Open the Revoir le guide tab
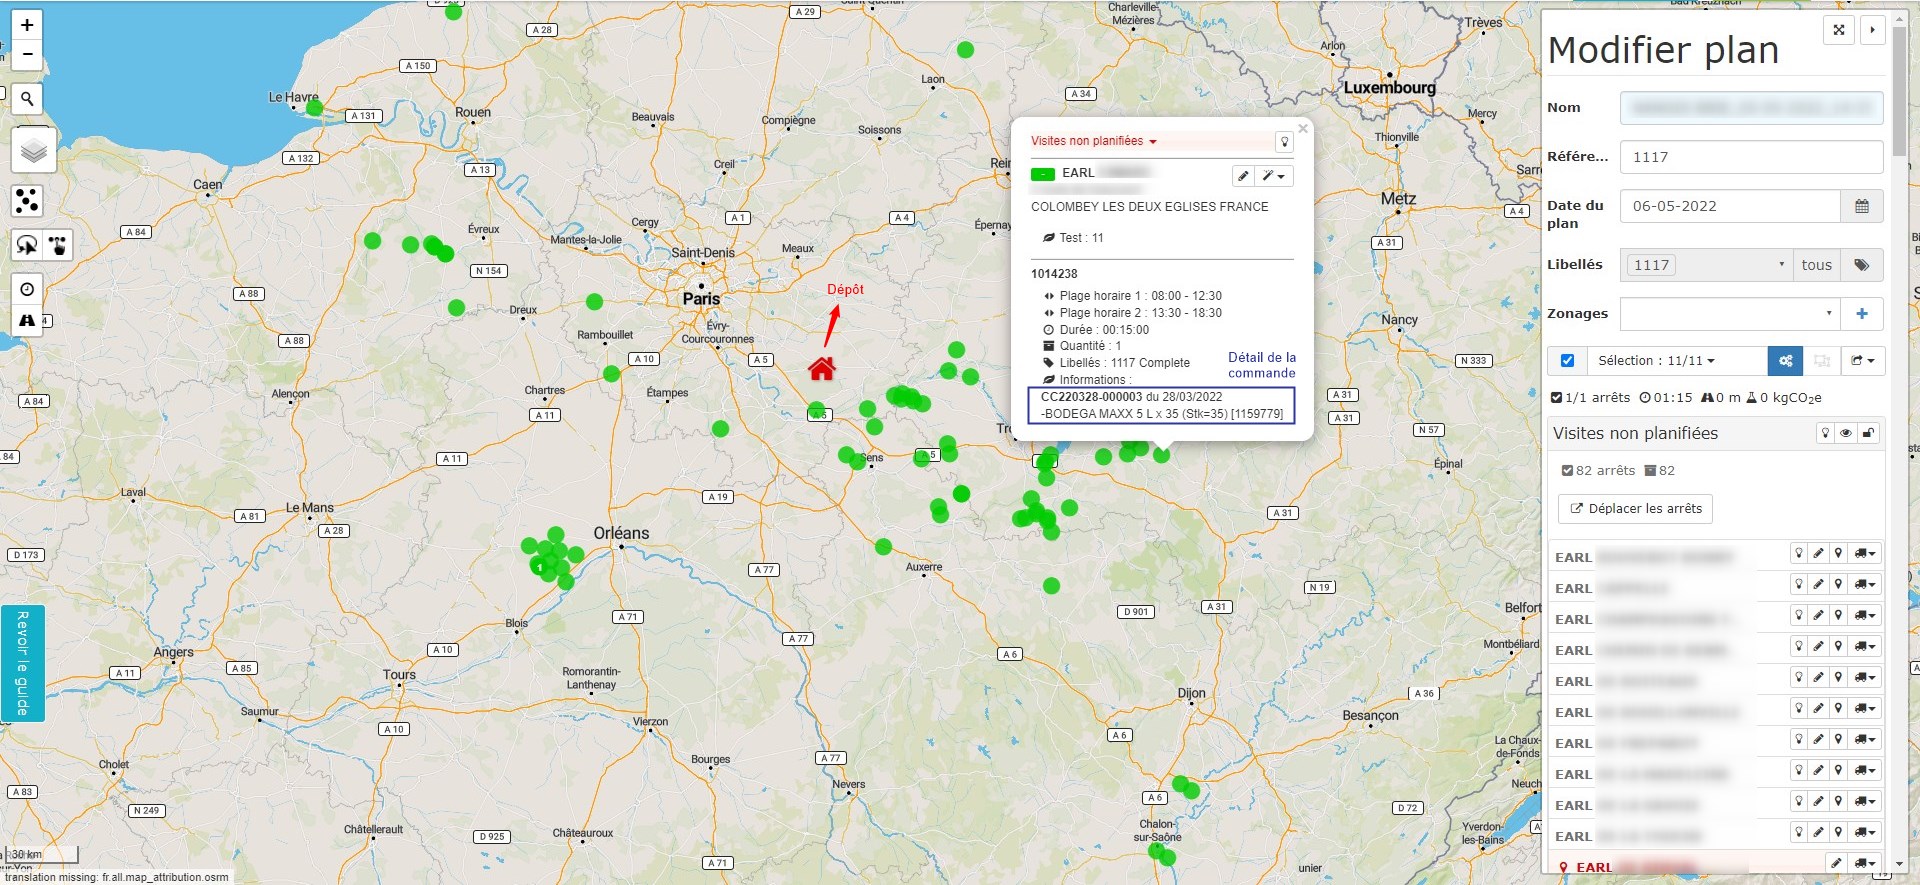 click(x=22, y=663)
